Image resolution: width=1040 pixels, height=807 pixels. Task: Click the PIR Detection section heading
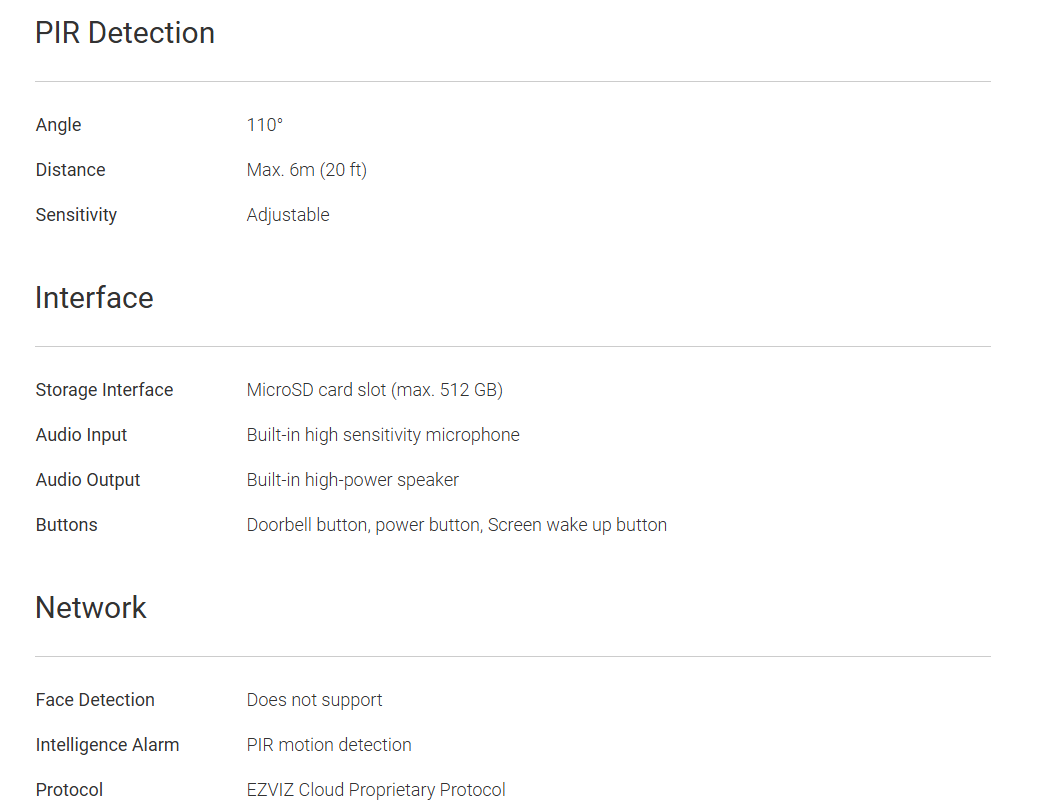coord(125,33)
